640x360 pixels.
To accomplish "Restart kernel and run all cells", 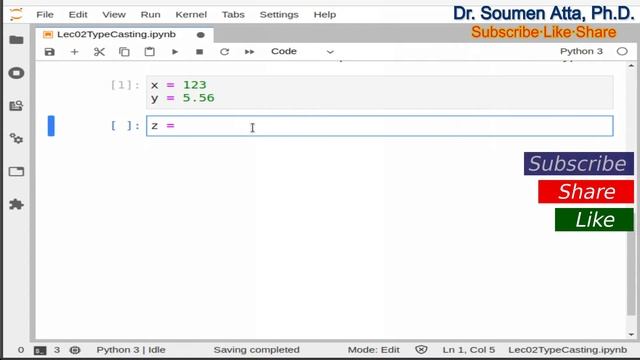I will pos(249,52).
